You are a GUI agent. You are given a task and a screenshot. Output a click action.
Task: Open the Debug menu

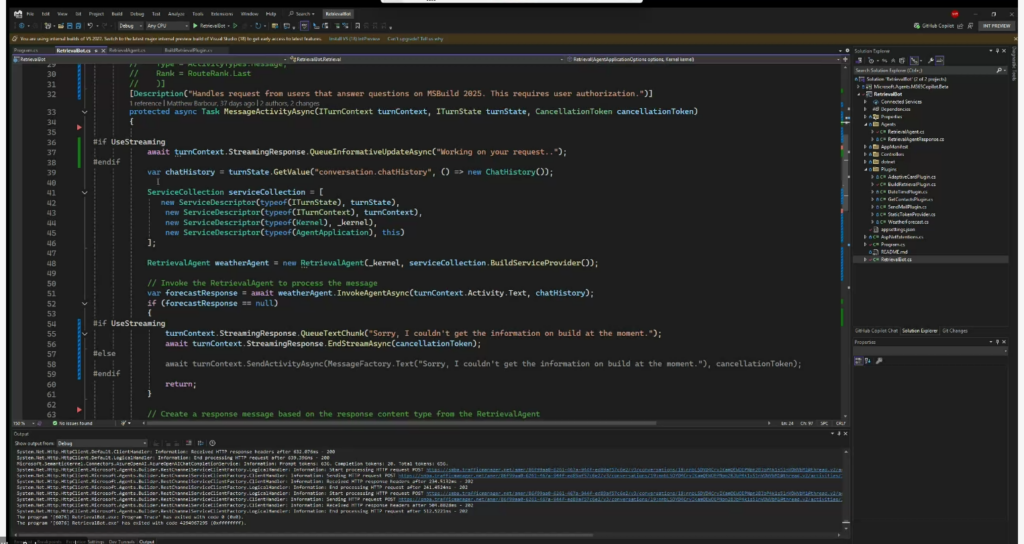[137, 14]
